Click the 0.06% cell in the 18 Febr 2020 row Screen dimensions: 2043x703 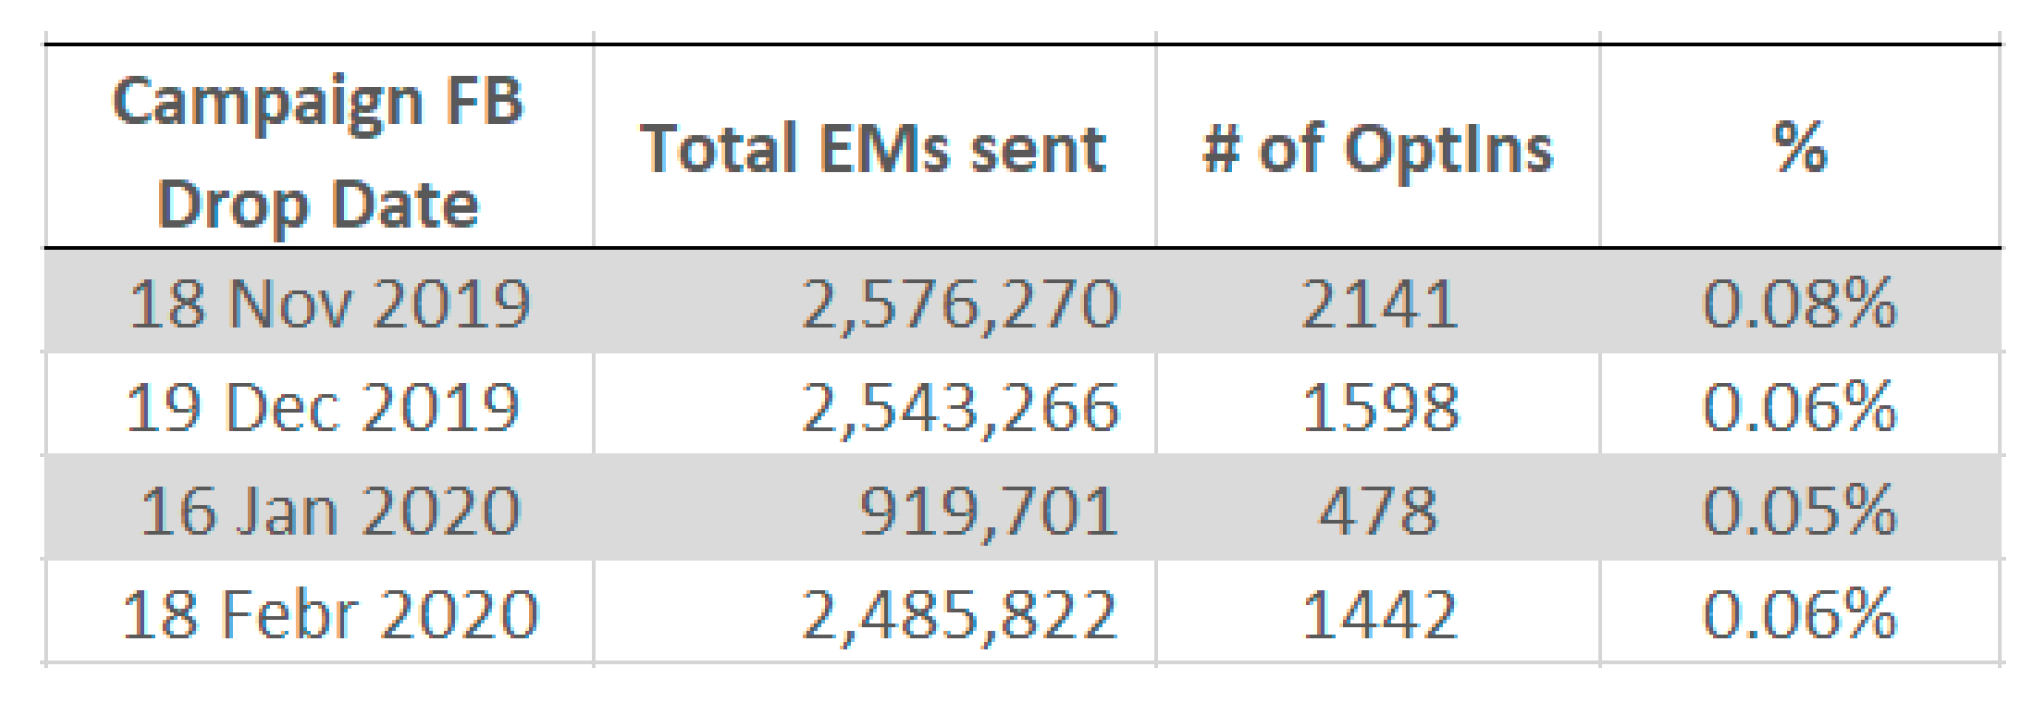pyautogui.click(x=1799, y=614)
